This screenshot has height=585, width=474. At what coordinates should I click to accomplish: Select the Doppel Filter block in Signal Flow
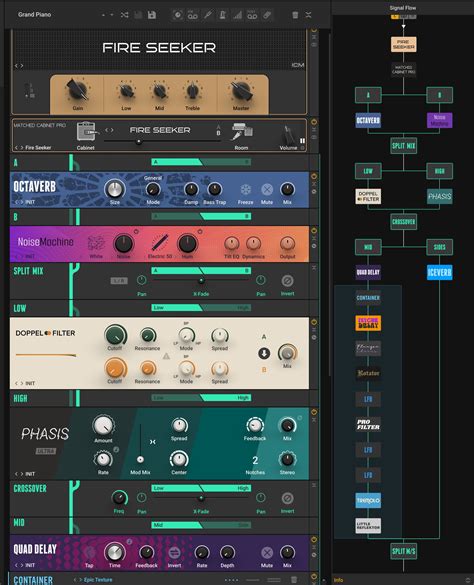coord(368,196)
